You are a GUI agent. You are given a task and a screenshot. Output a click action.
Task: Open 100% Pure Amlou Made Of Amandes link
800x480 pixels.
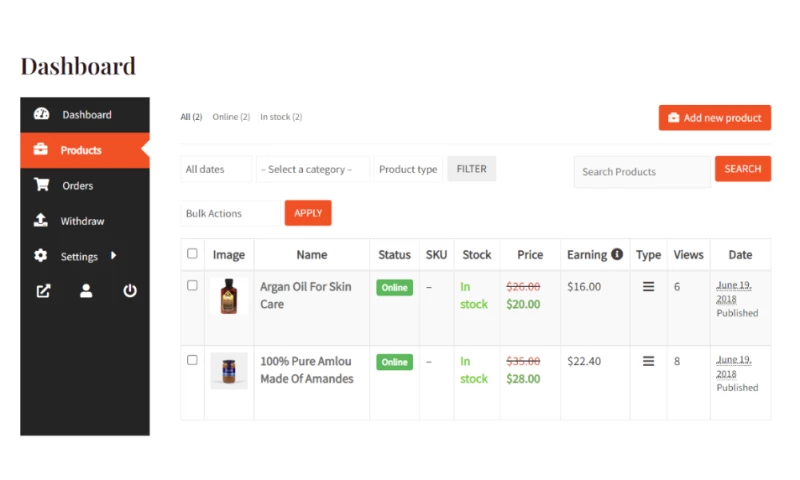point(307,370)
